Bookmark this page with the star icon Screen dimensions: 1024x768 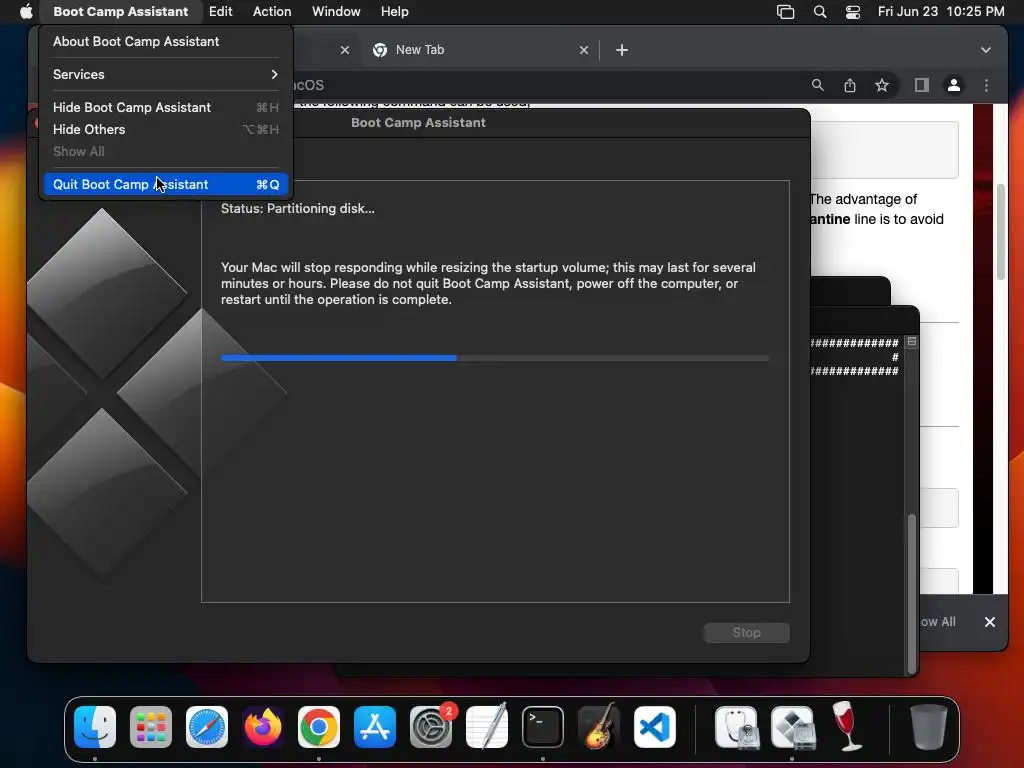pos(882,85)
